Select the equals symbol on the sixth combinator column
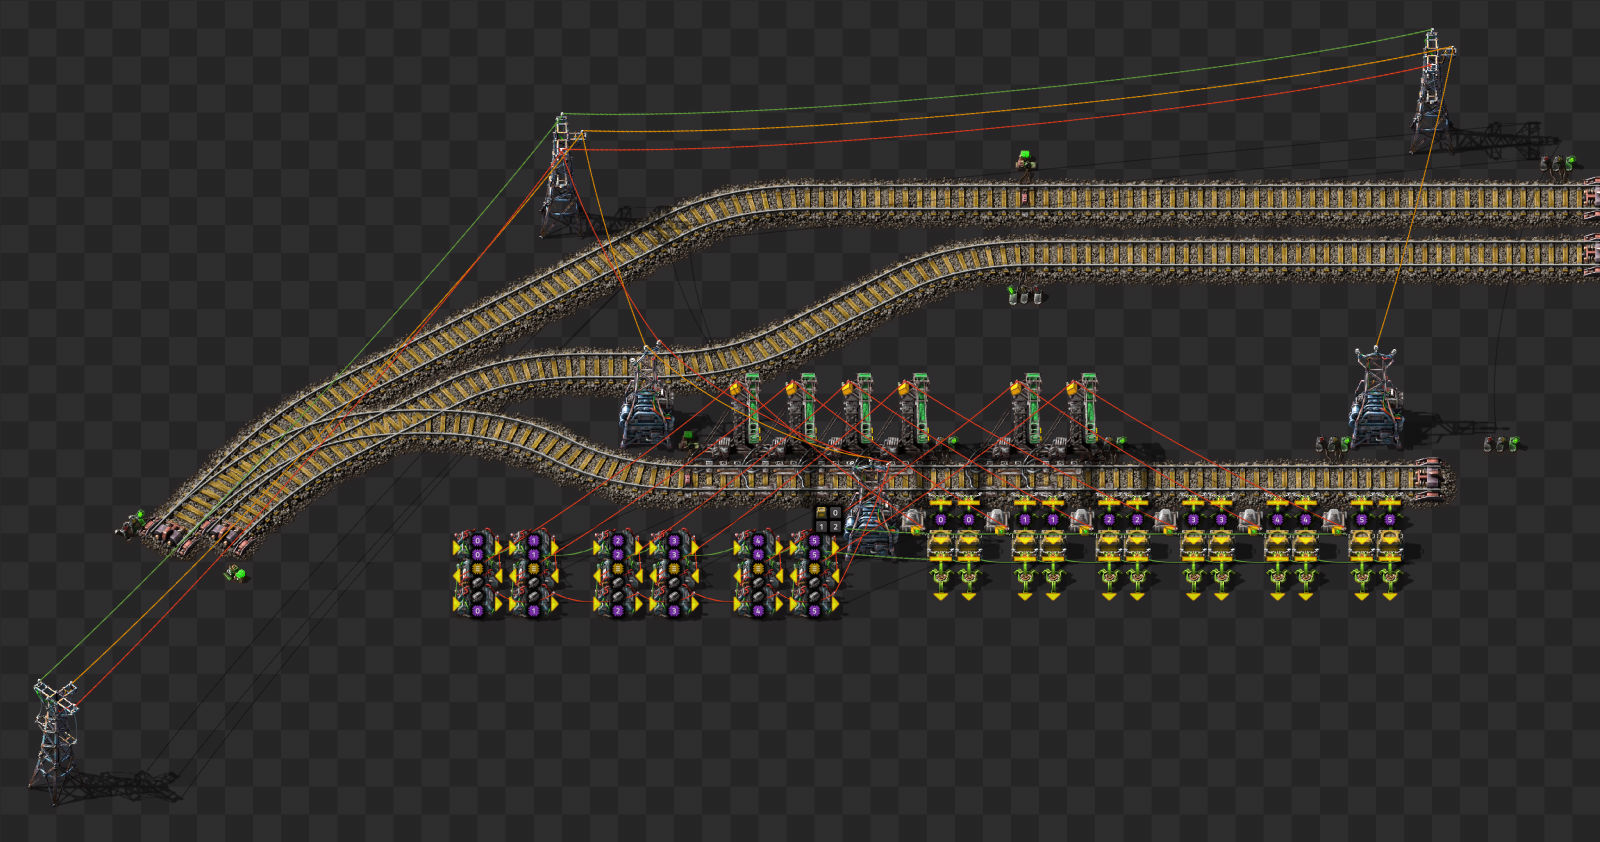Viewport: 1600px width, 842px height. point(814,569)
